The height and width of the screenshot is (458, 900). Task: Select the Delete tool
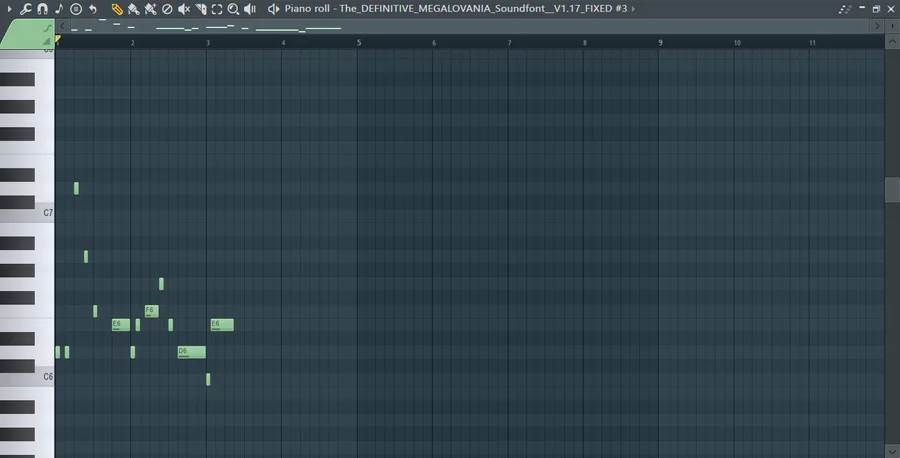click(x=167, y=9)
